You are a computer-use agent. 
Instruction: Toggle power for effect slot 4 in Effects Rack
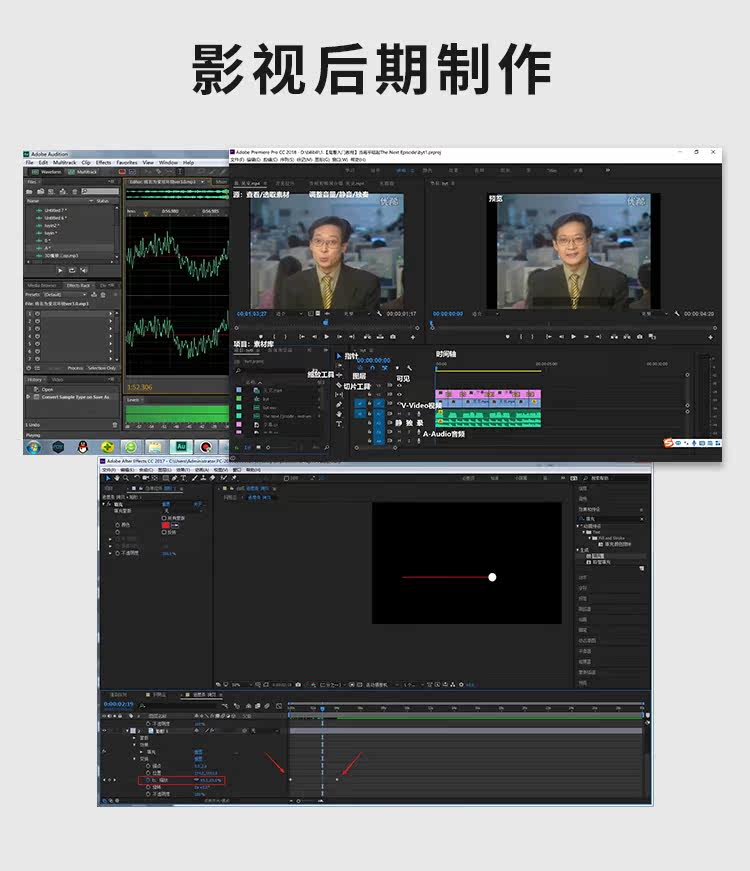tap(37, 336)
